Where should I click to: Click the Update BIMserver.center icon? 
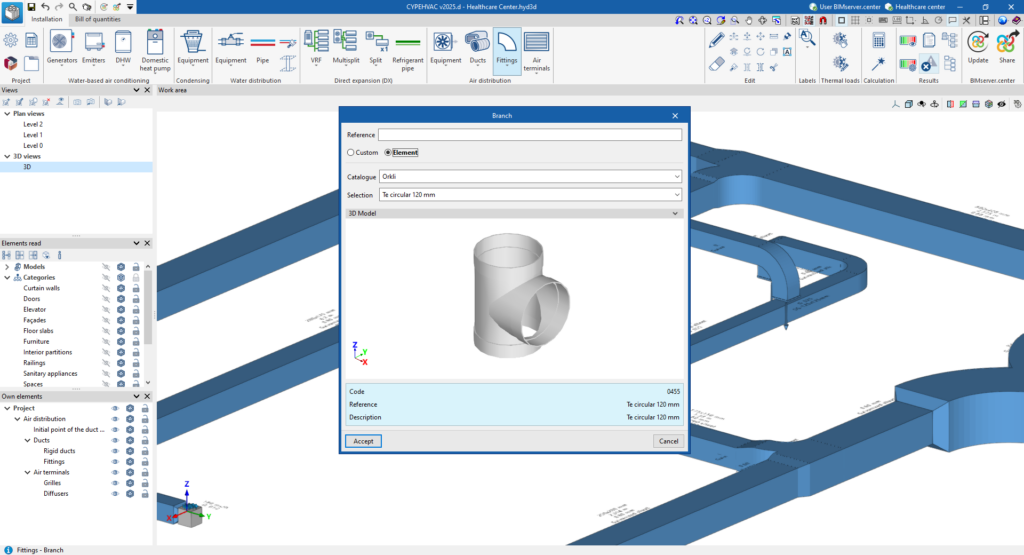click(x=978, y=48)
